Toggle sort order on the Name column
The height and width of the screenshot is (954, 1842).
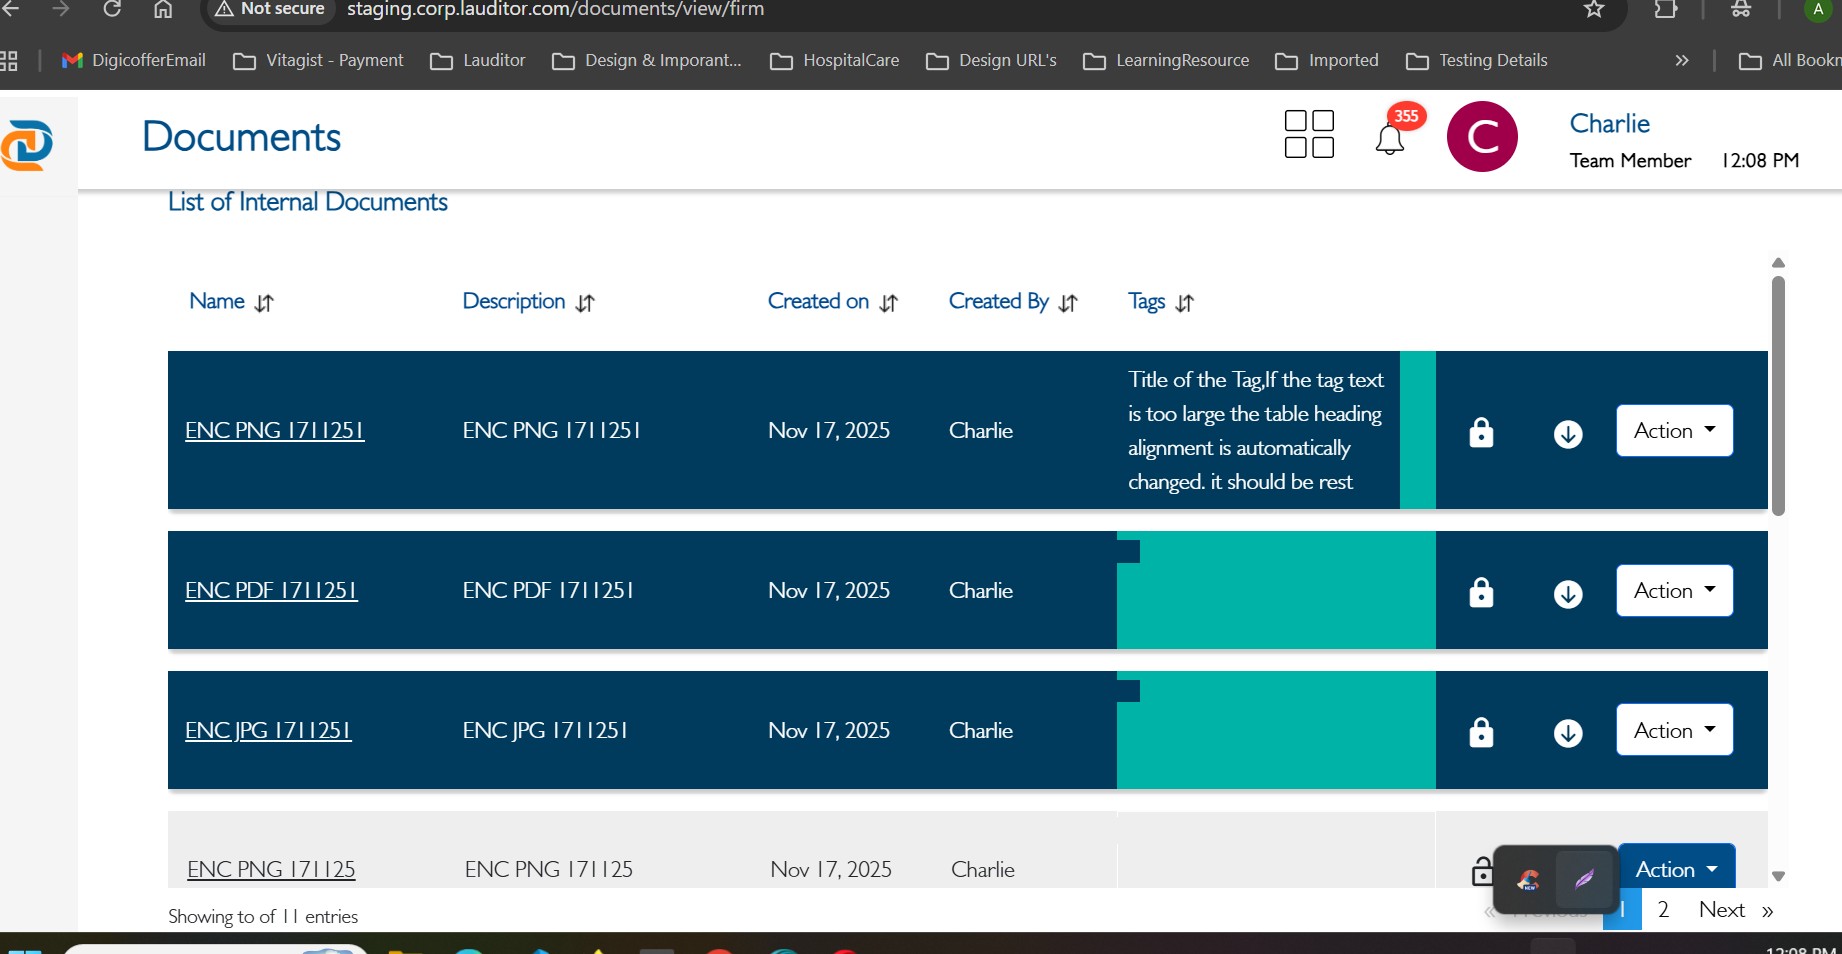coord(264,302)
